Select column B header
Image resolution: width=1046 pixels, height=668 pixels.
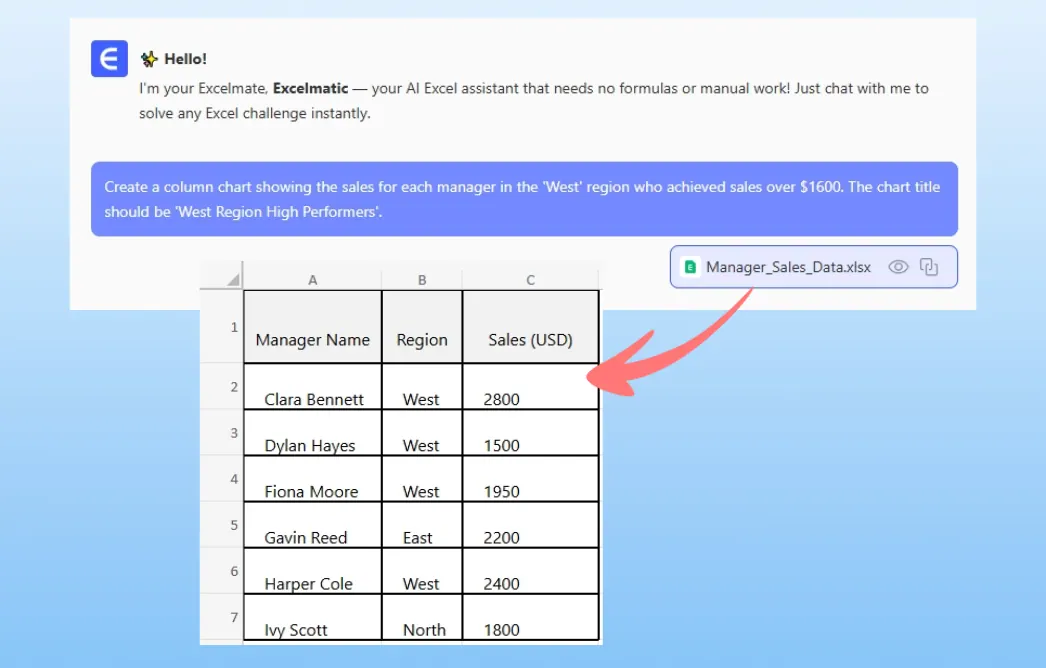421,280
